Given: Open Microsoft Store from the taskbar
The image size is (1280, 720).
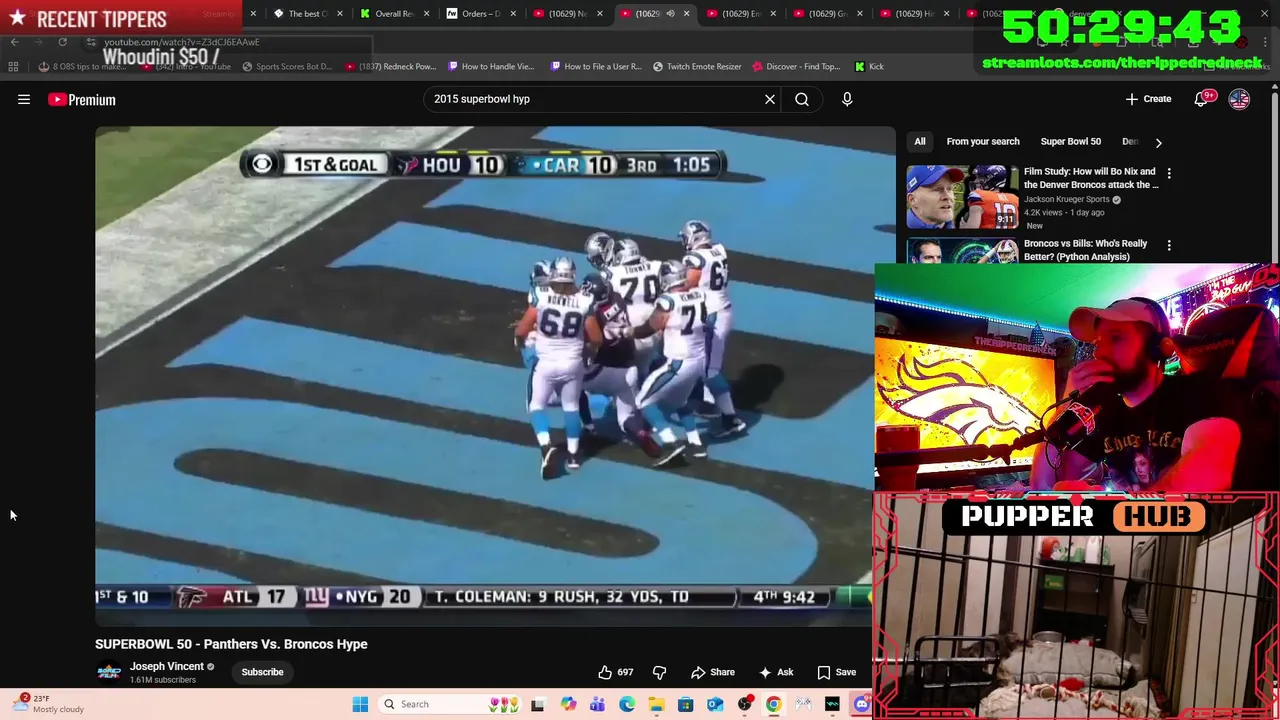Looking at the screenshot, I should point(686,704).
